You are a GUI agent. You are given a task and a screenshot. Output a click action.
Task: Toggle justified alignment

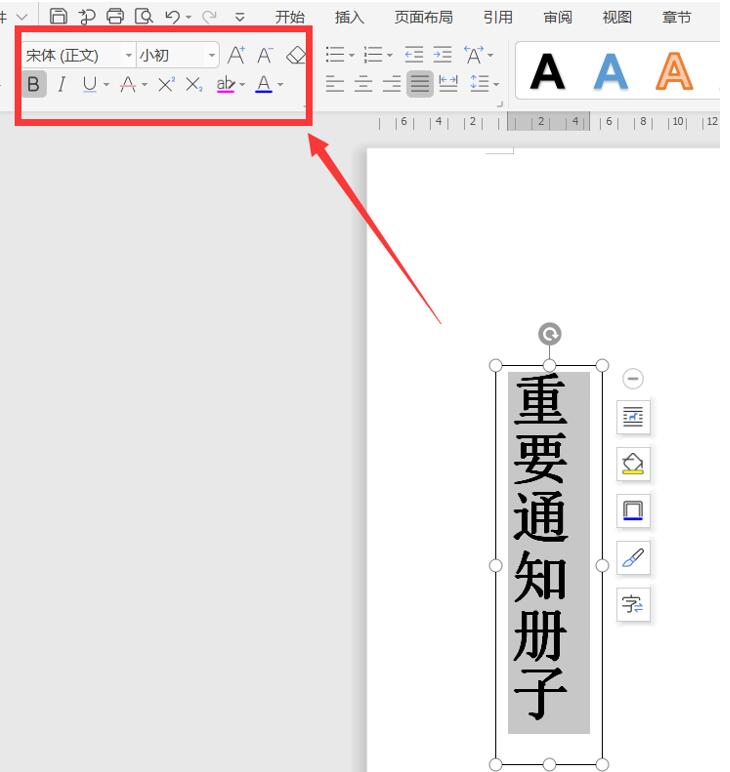(420, 84)
